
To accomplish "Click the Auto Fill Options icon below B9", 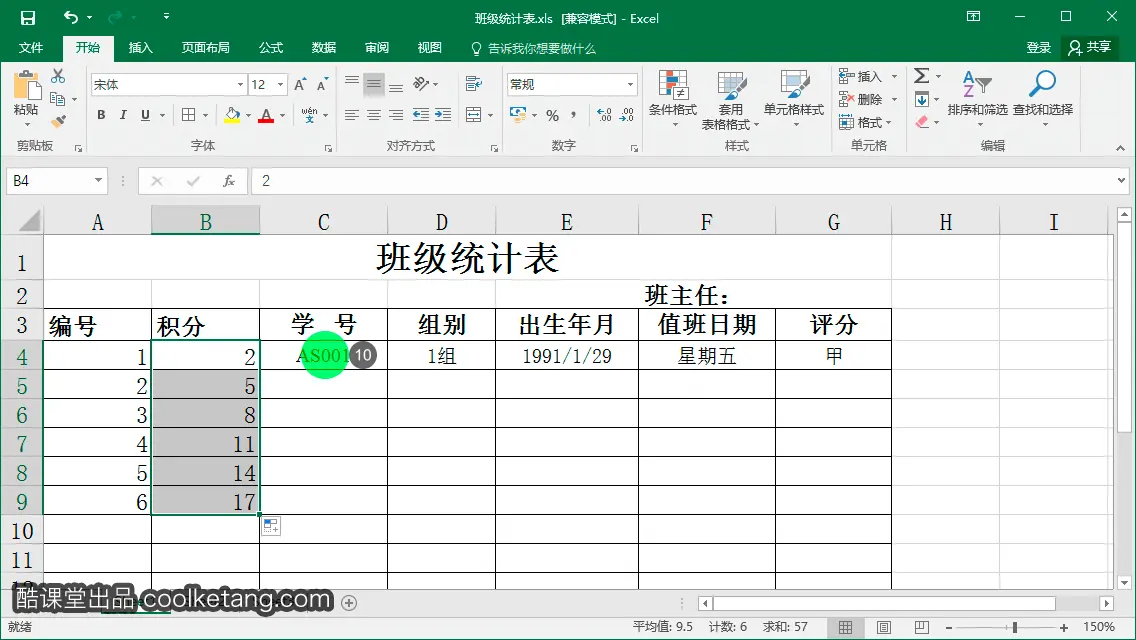I will point(271,526).
